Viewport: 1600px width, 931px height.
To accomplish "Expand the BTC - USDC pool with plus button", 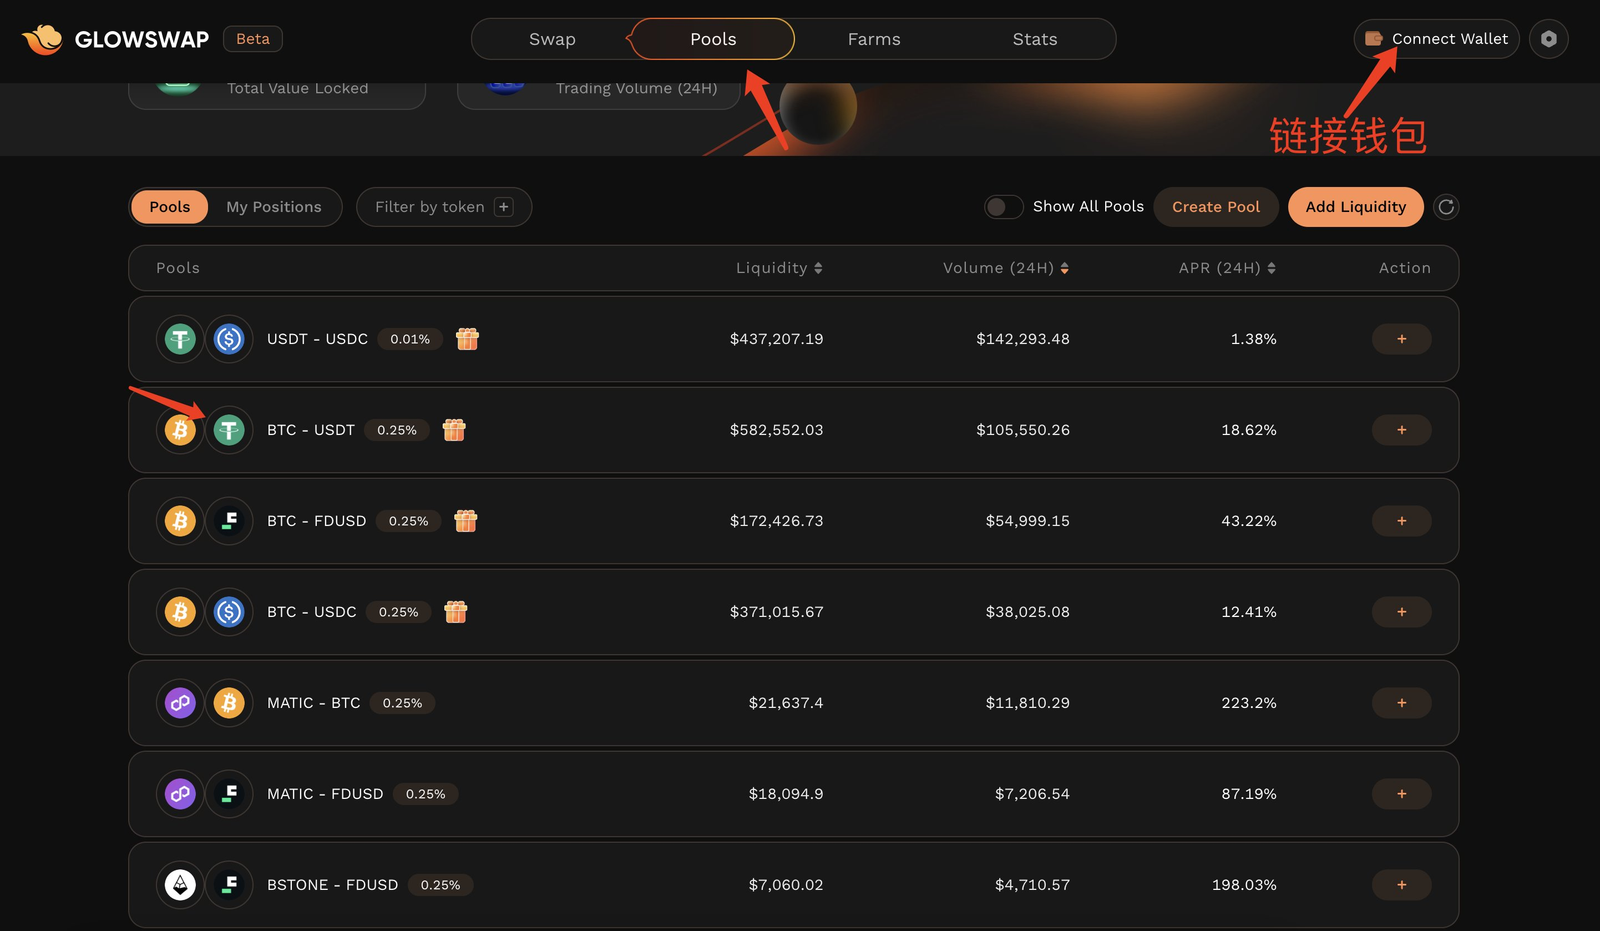I will coord(1401,612).
